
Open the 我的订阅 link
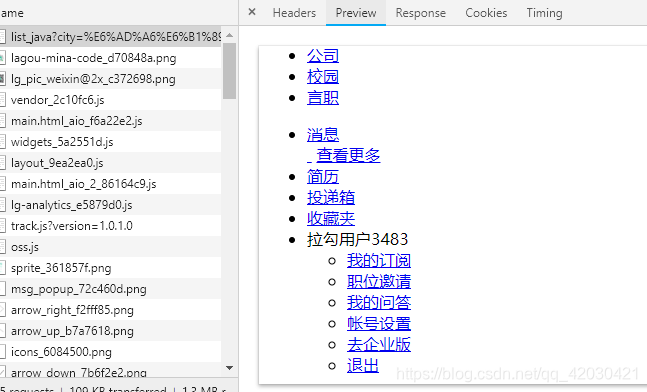coord(379,261)
